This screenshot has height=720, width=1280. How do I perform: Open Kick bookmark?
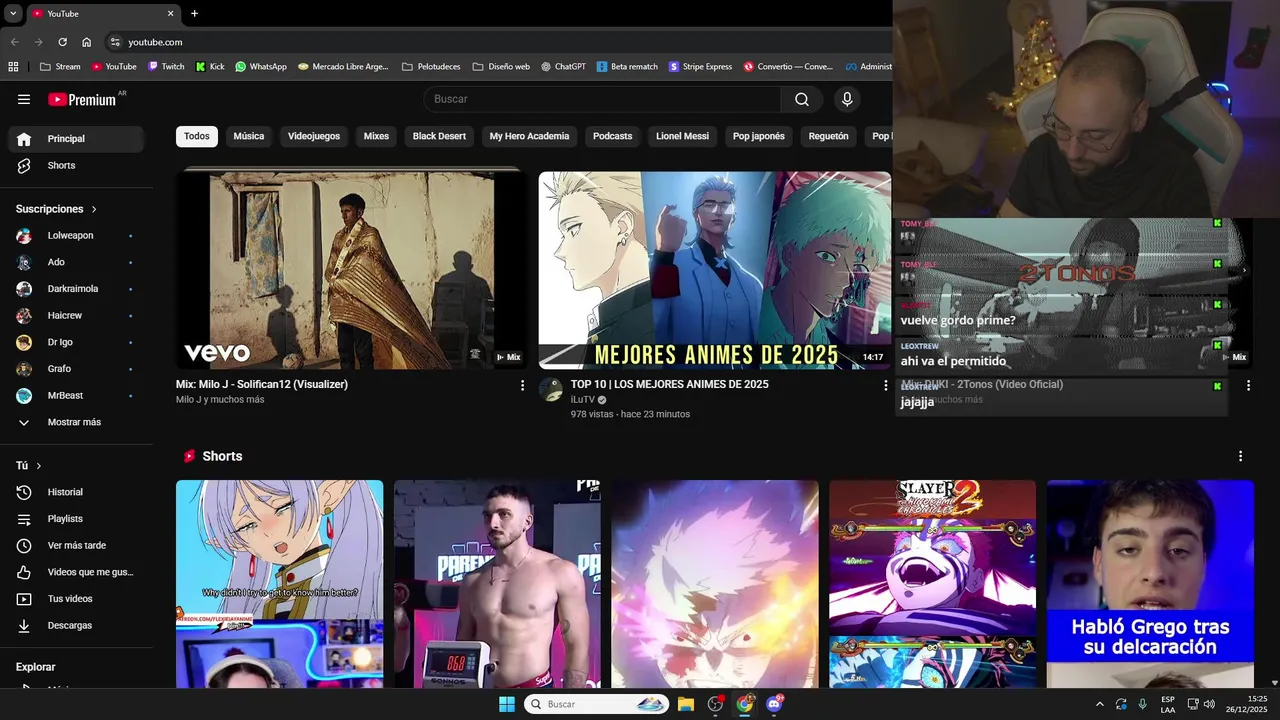click(x=210, y=67)
